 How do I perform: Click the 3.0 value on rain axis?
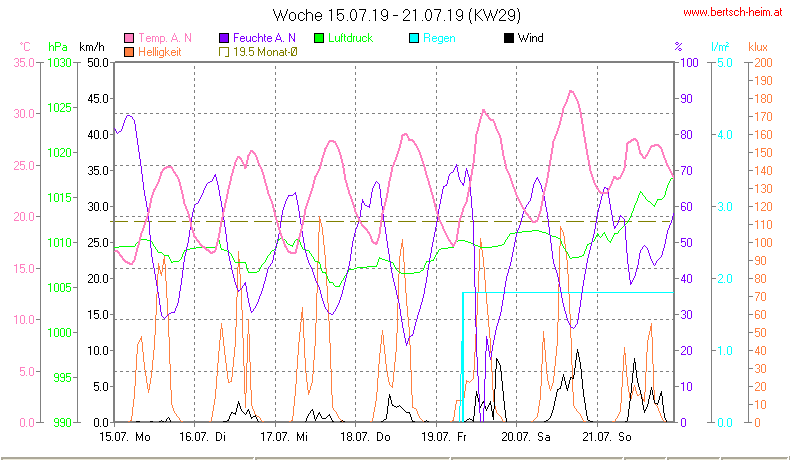725,207
